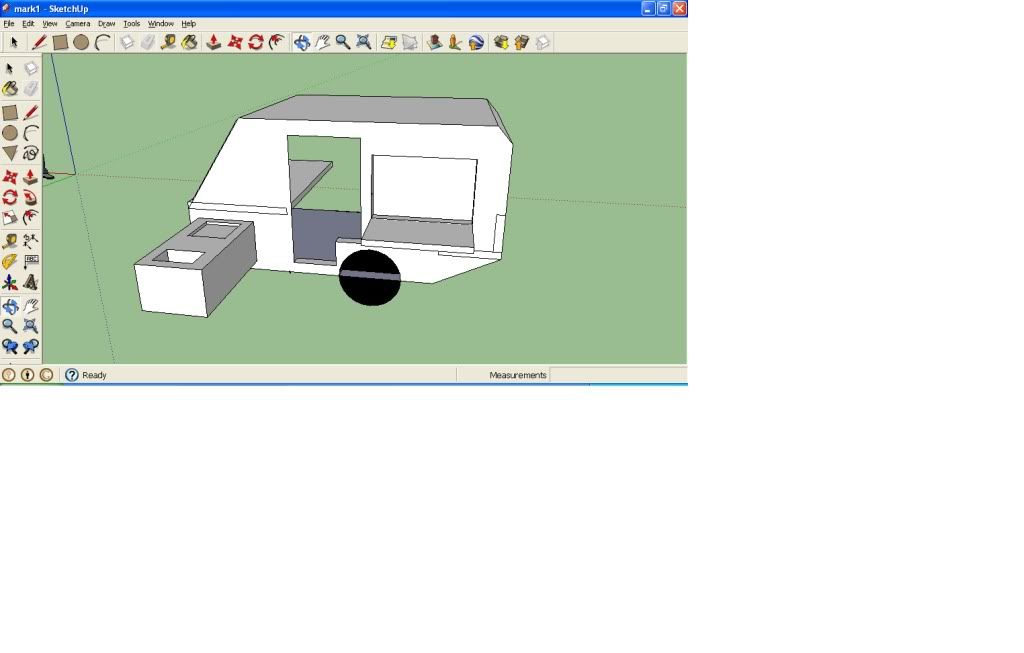
Task: Click Zoom Extents in top toolbar
Action: coord(364,42)
